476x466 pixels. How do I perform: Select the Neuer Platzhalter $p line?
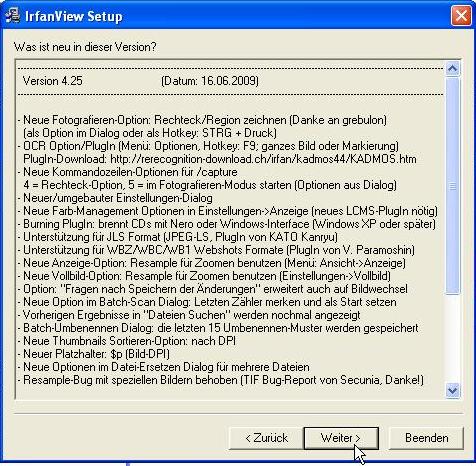click(x=94, y=354)
